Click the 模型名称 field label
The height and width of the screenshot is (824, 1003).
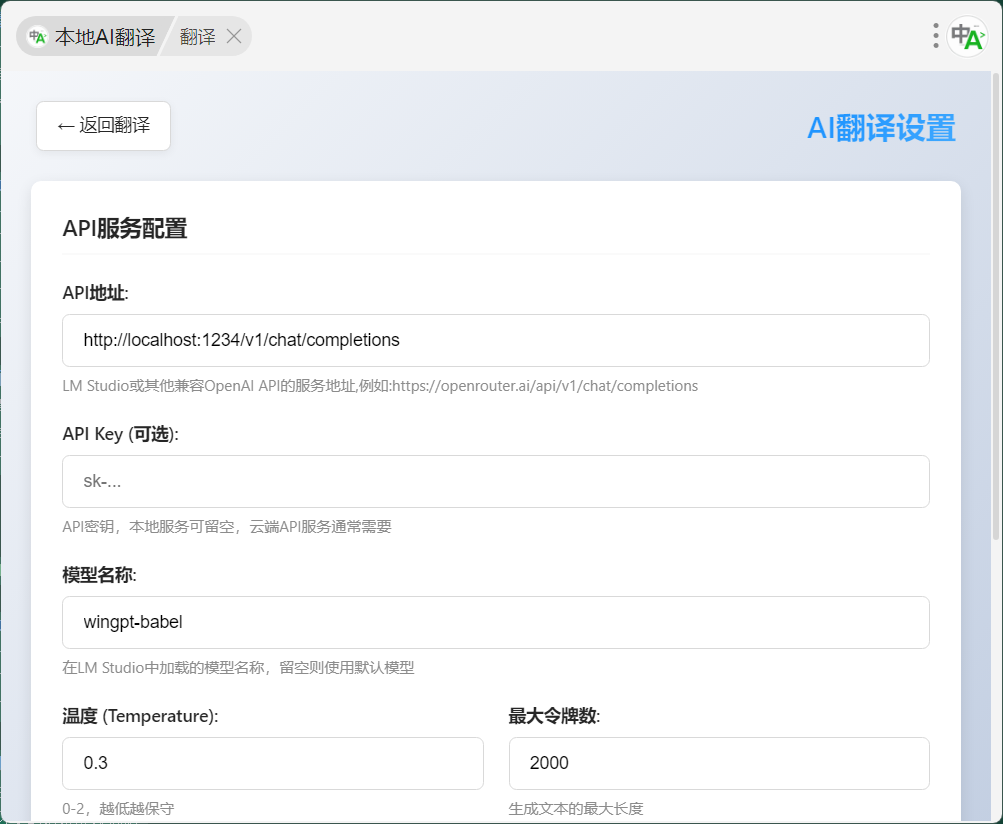pyautogui.click(x=99, y=575)
